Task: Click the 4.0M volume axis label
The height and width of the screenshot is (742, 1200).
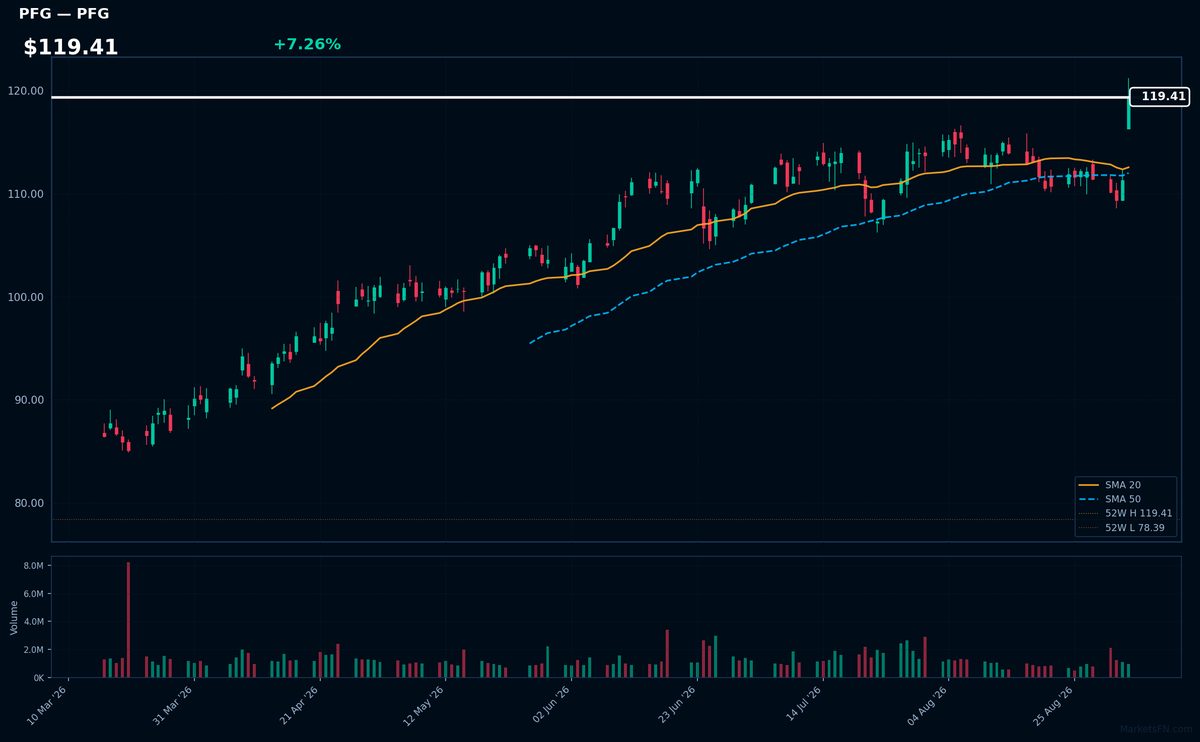Action: click(x=34, y=622)
